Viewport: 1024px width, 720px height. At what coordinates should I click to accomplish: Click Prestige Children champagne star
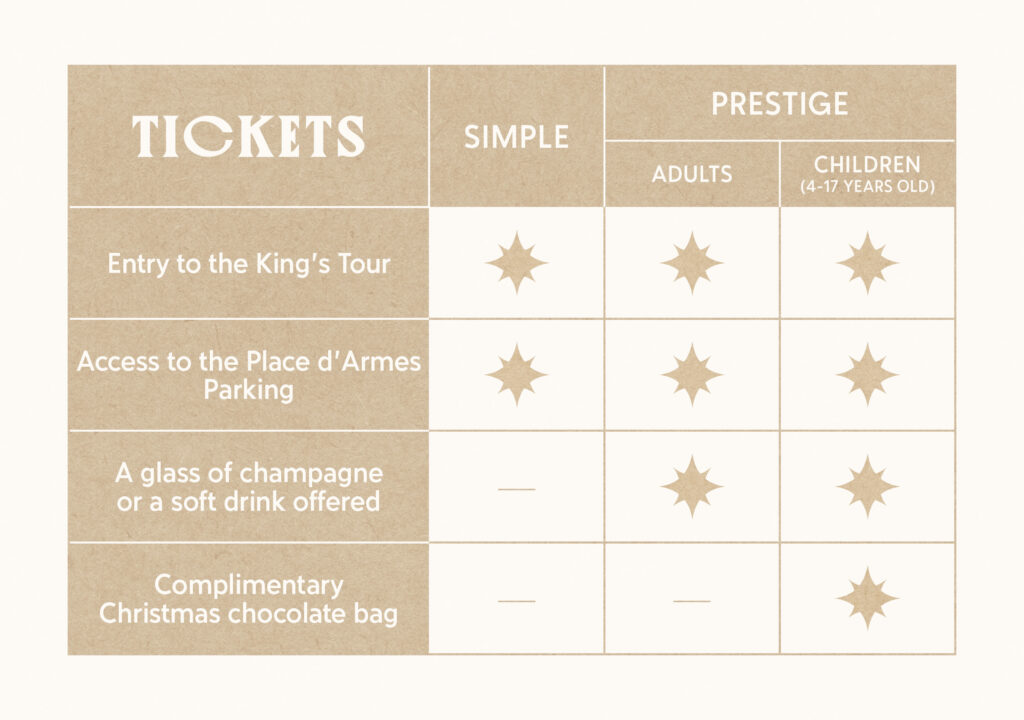(867, 487)
